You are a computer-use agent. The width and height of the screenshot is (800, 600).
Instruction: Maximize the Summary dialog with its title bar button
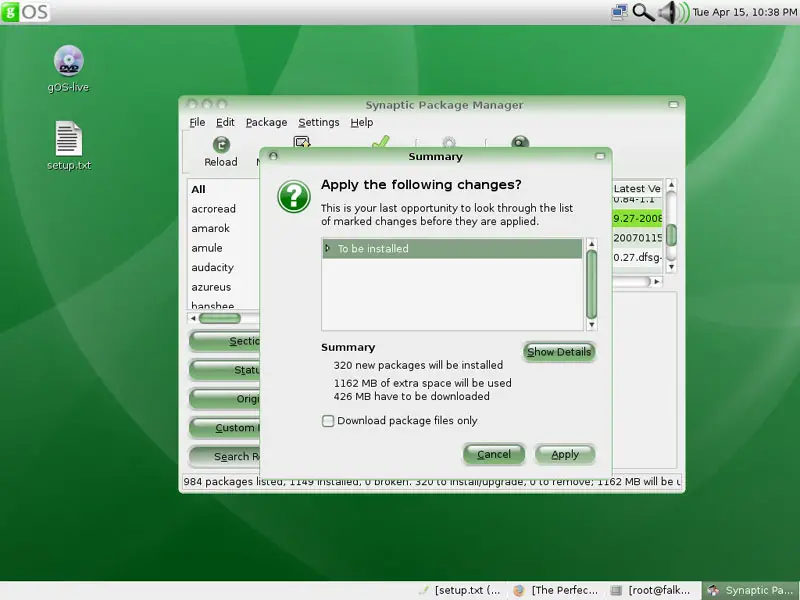coord(600,156)
